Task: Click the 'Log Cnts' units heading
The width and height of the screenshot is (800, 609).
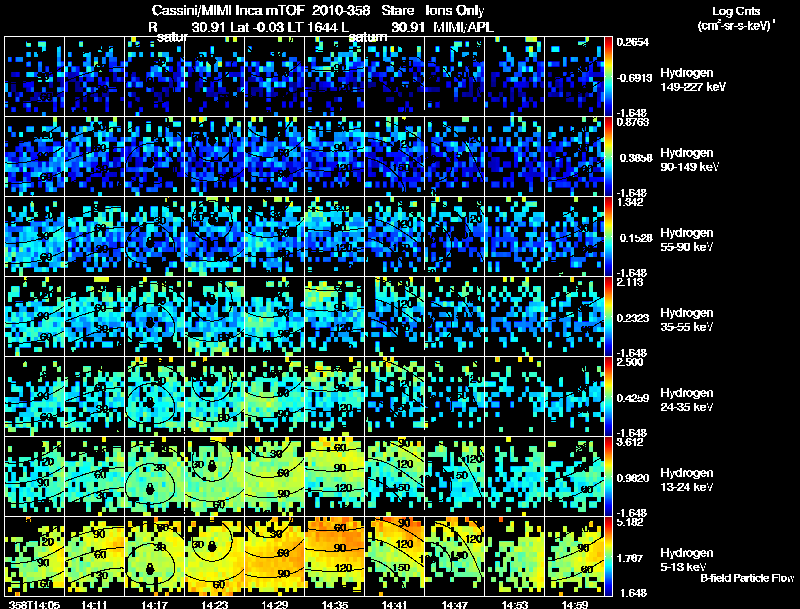Action: (736, 11)
